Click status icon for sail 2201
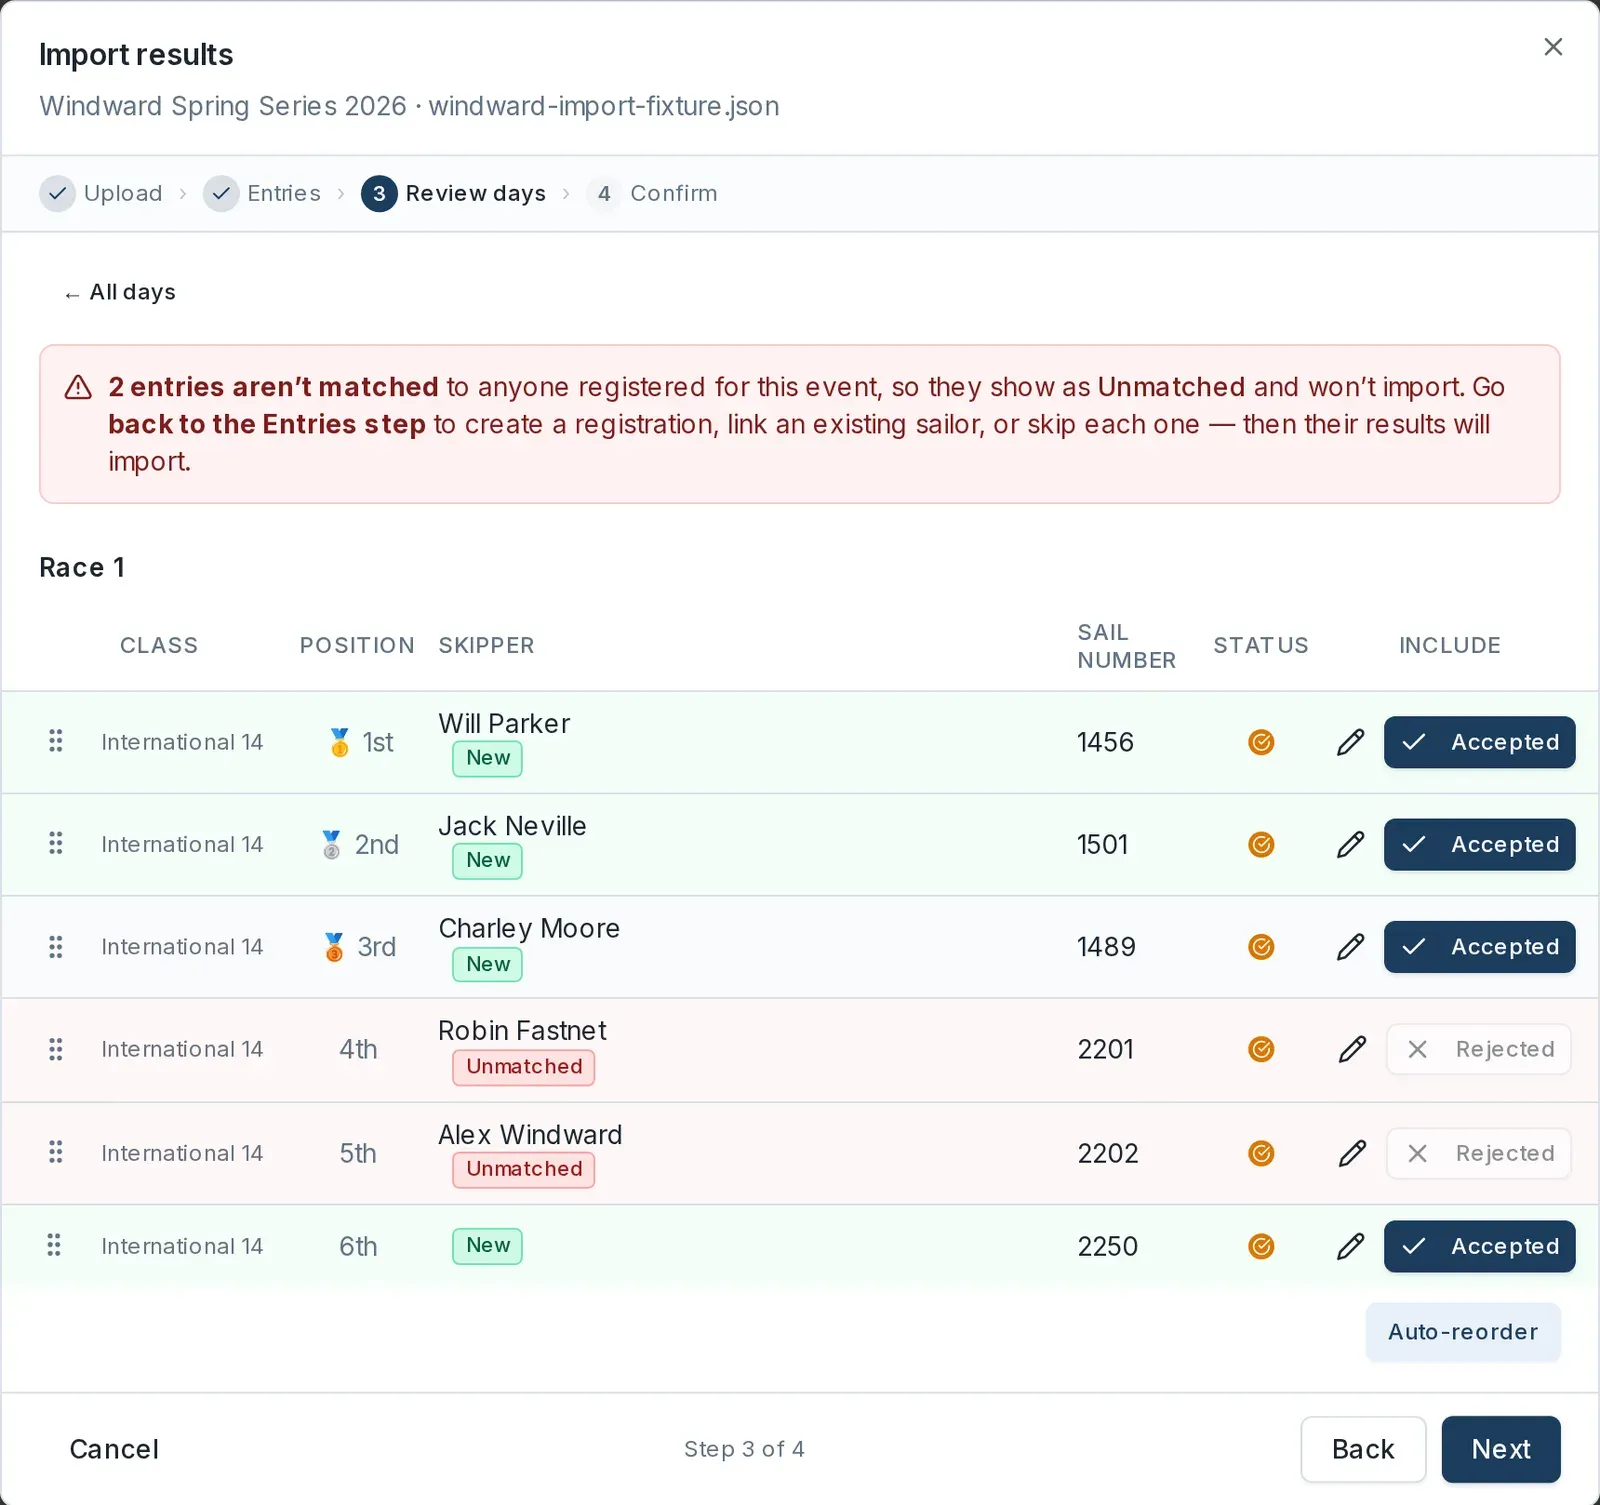The image size is (1600, 1505). click(1261, 1049)
